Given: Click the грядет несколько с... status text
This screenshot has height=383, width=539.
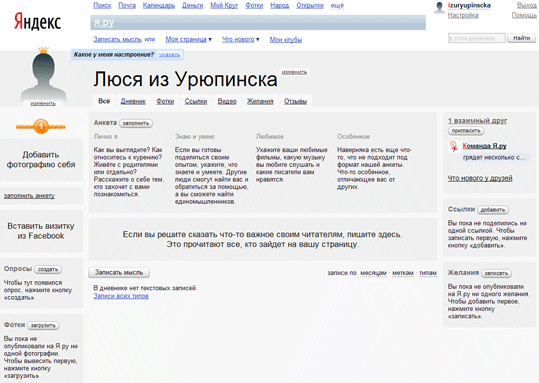Looking at the screenshot, I should pos(494,157).
